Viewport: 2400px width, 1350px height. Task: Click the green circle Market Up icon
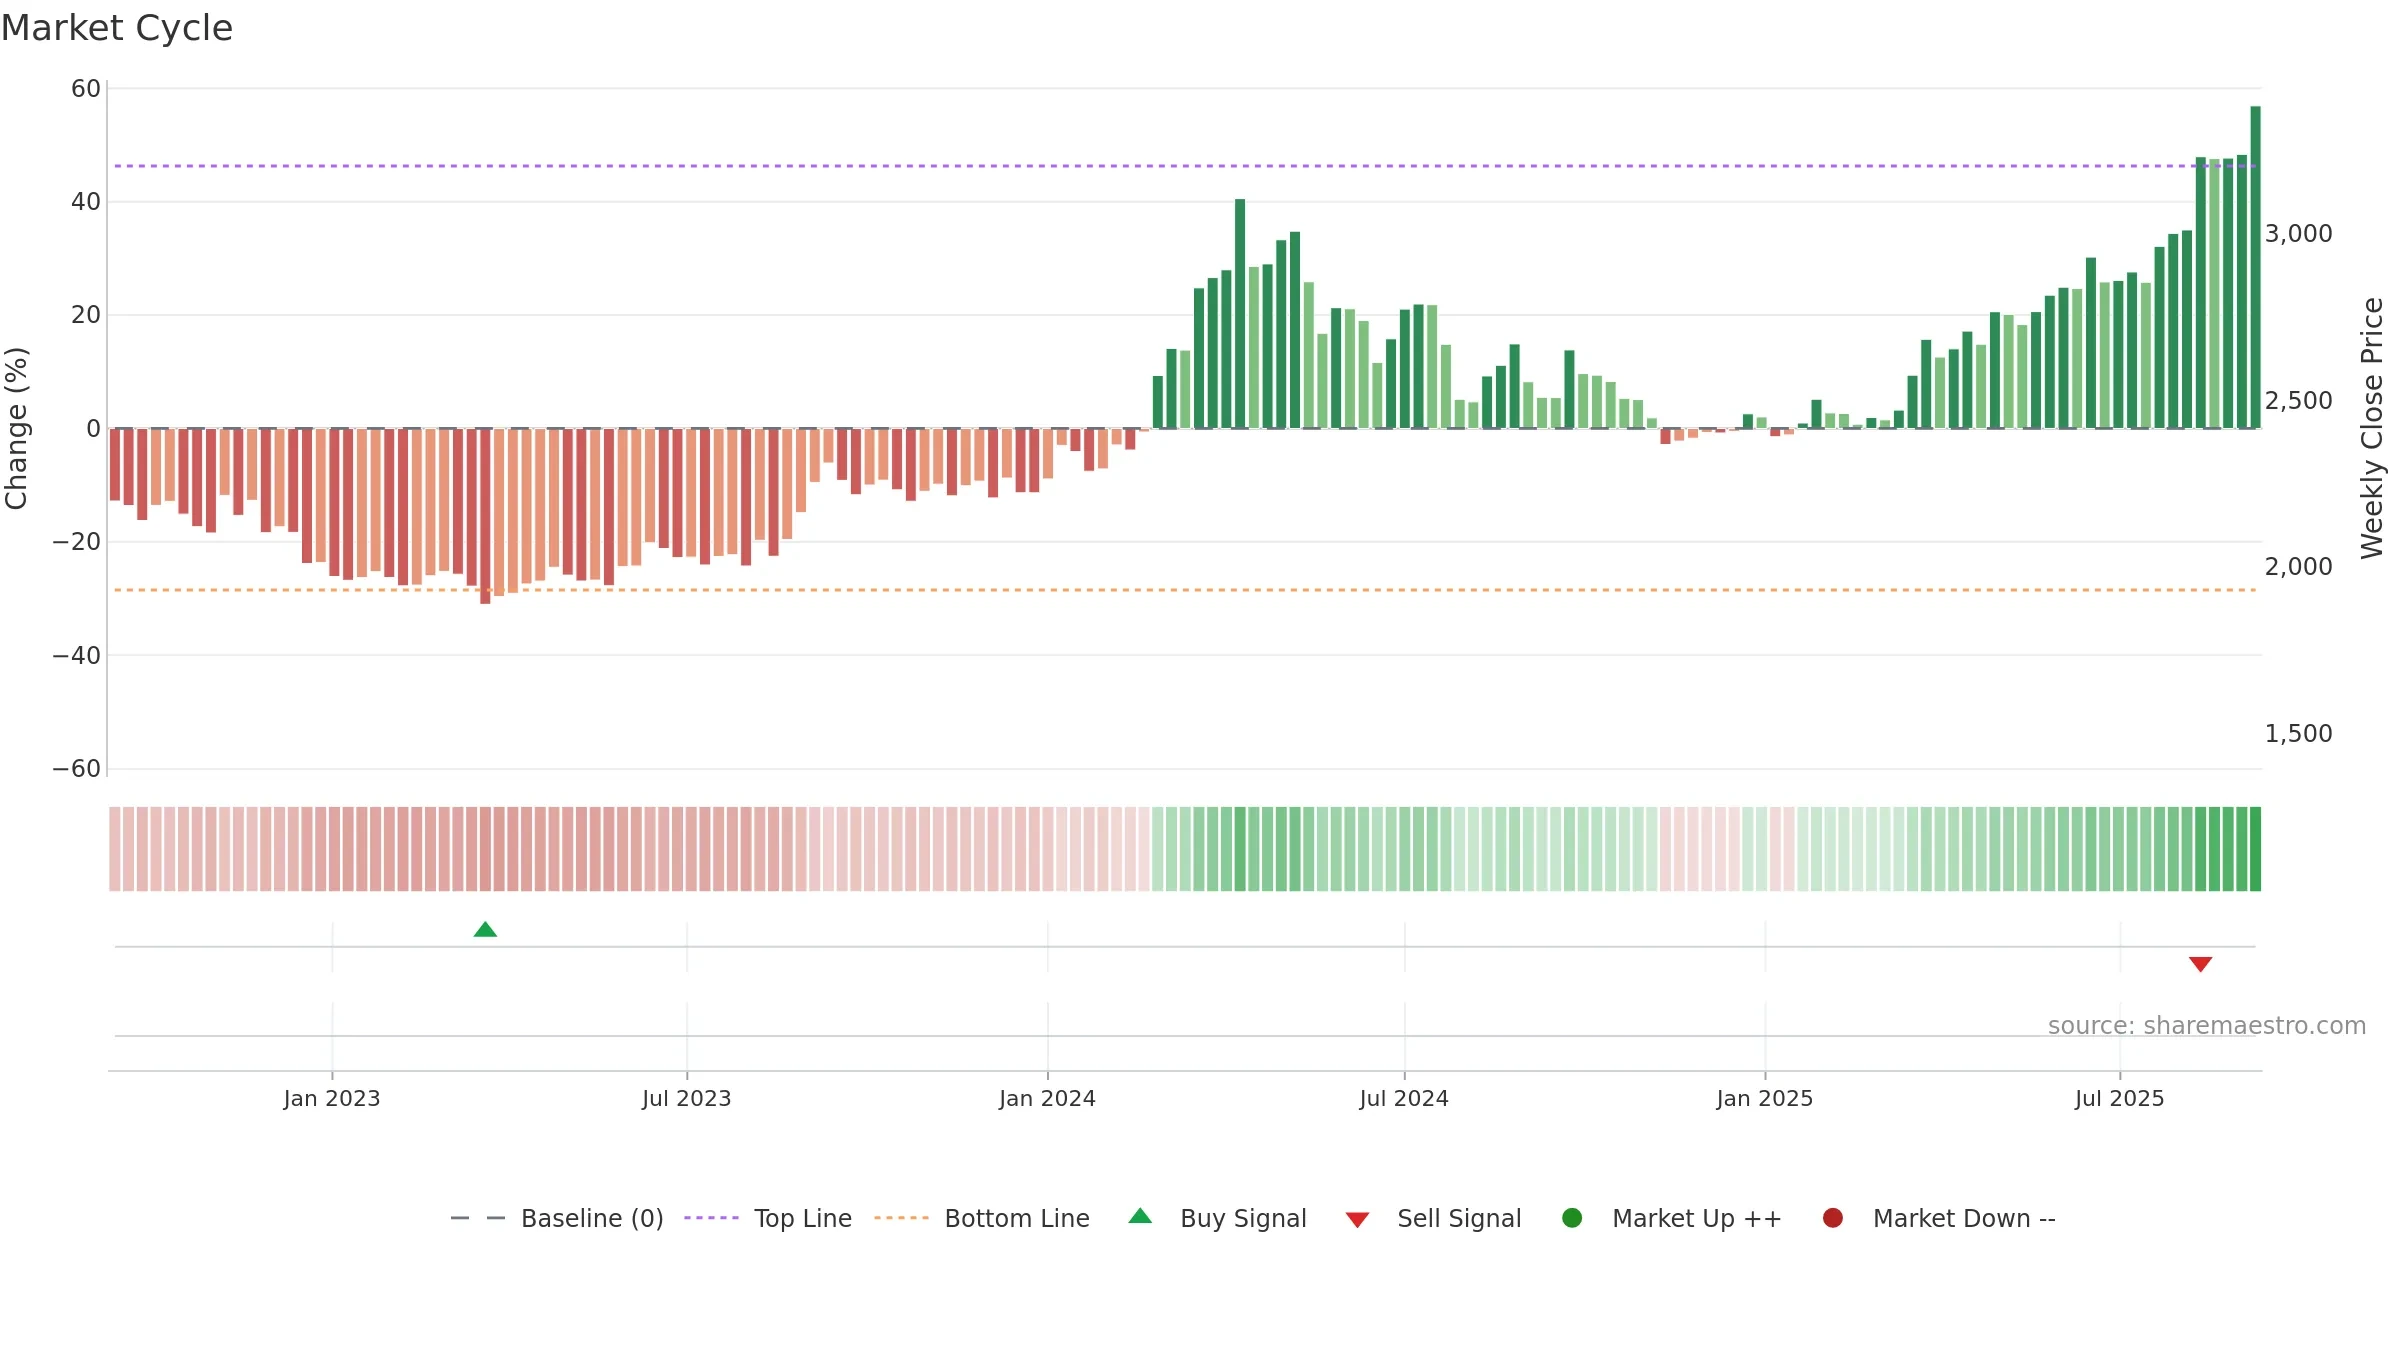pos(1572,1218)
